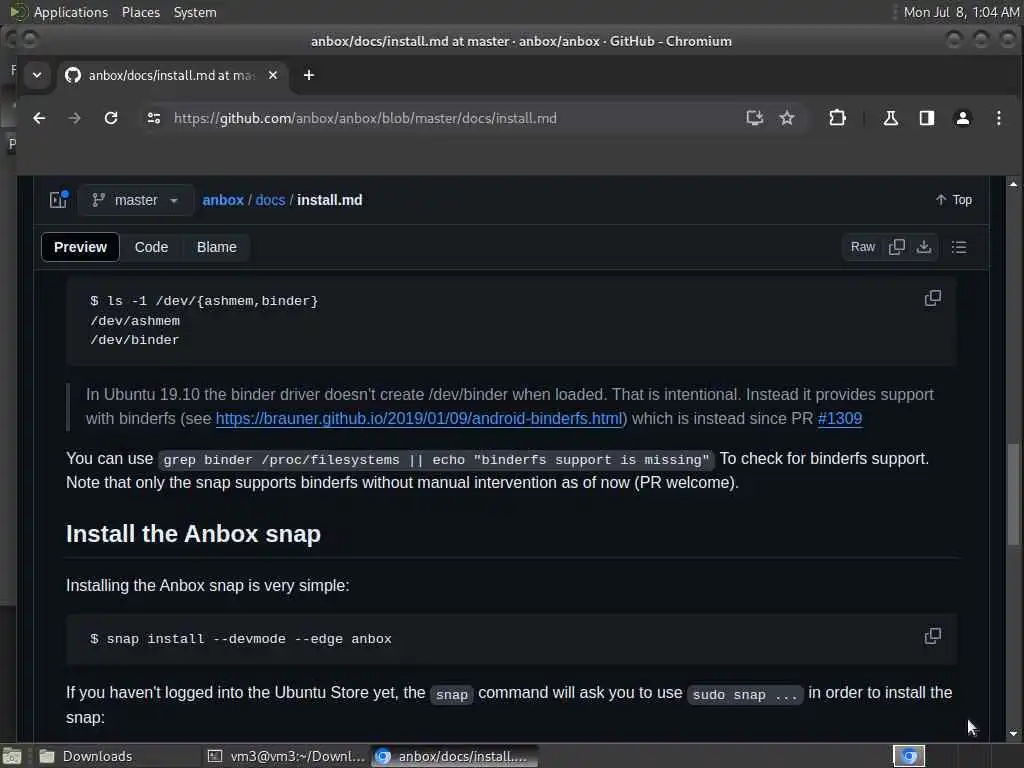The width and height of the screenshot is (1024, 768).
Task: Open the docs folder breadcrumb
Action: coord(270,200)
